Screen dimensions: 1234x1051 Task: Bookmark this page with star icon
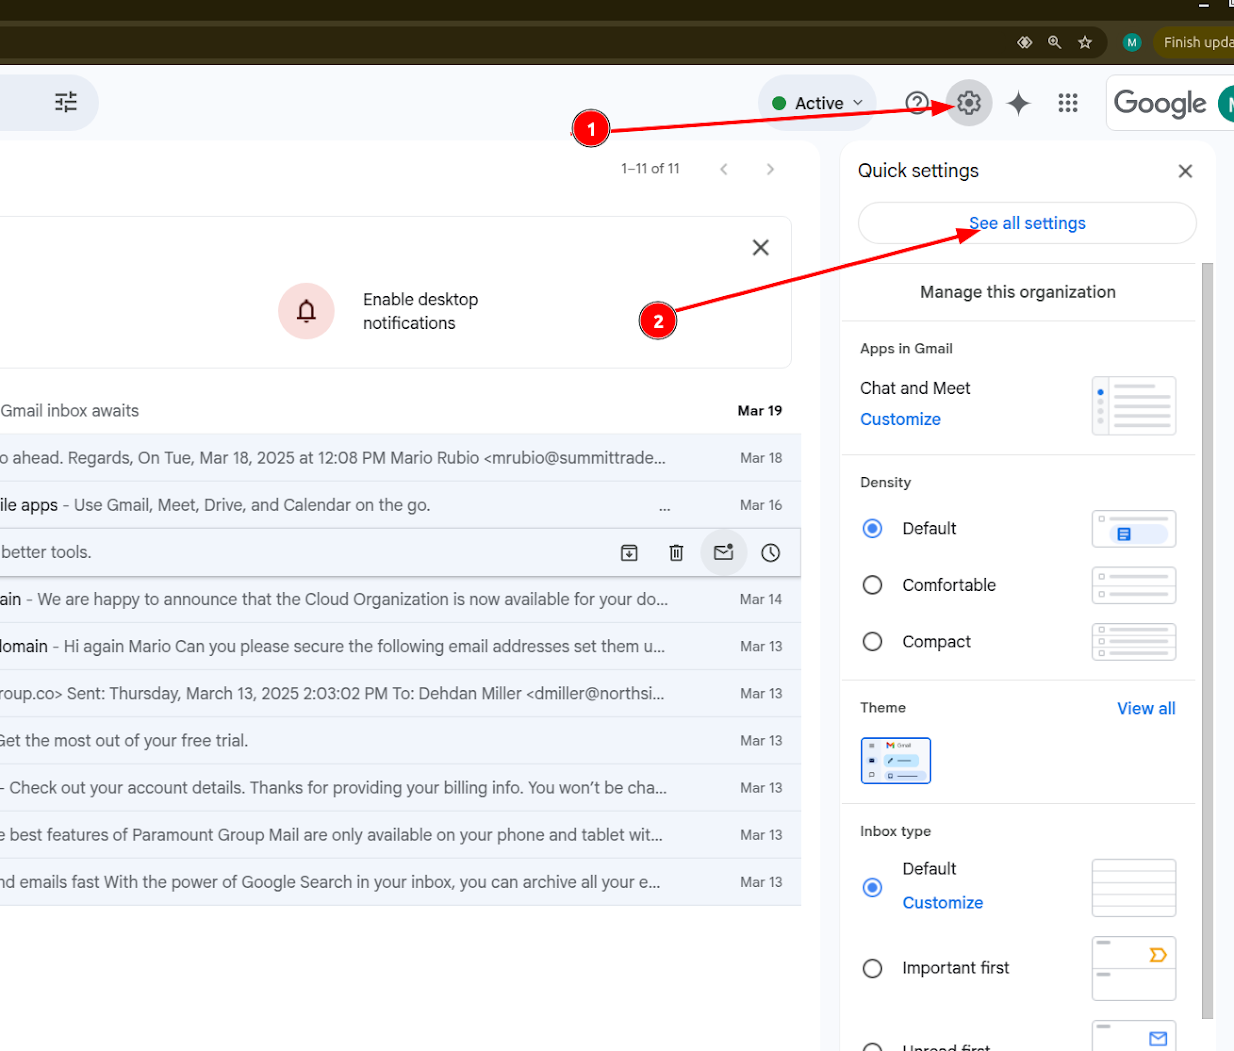[1085, 42]
